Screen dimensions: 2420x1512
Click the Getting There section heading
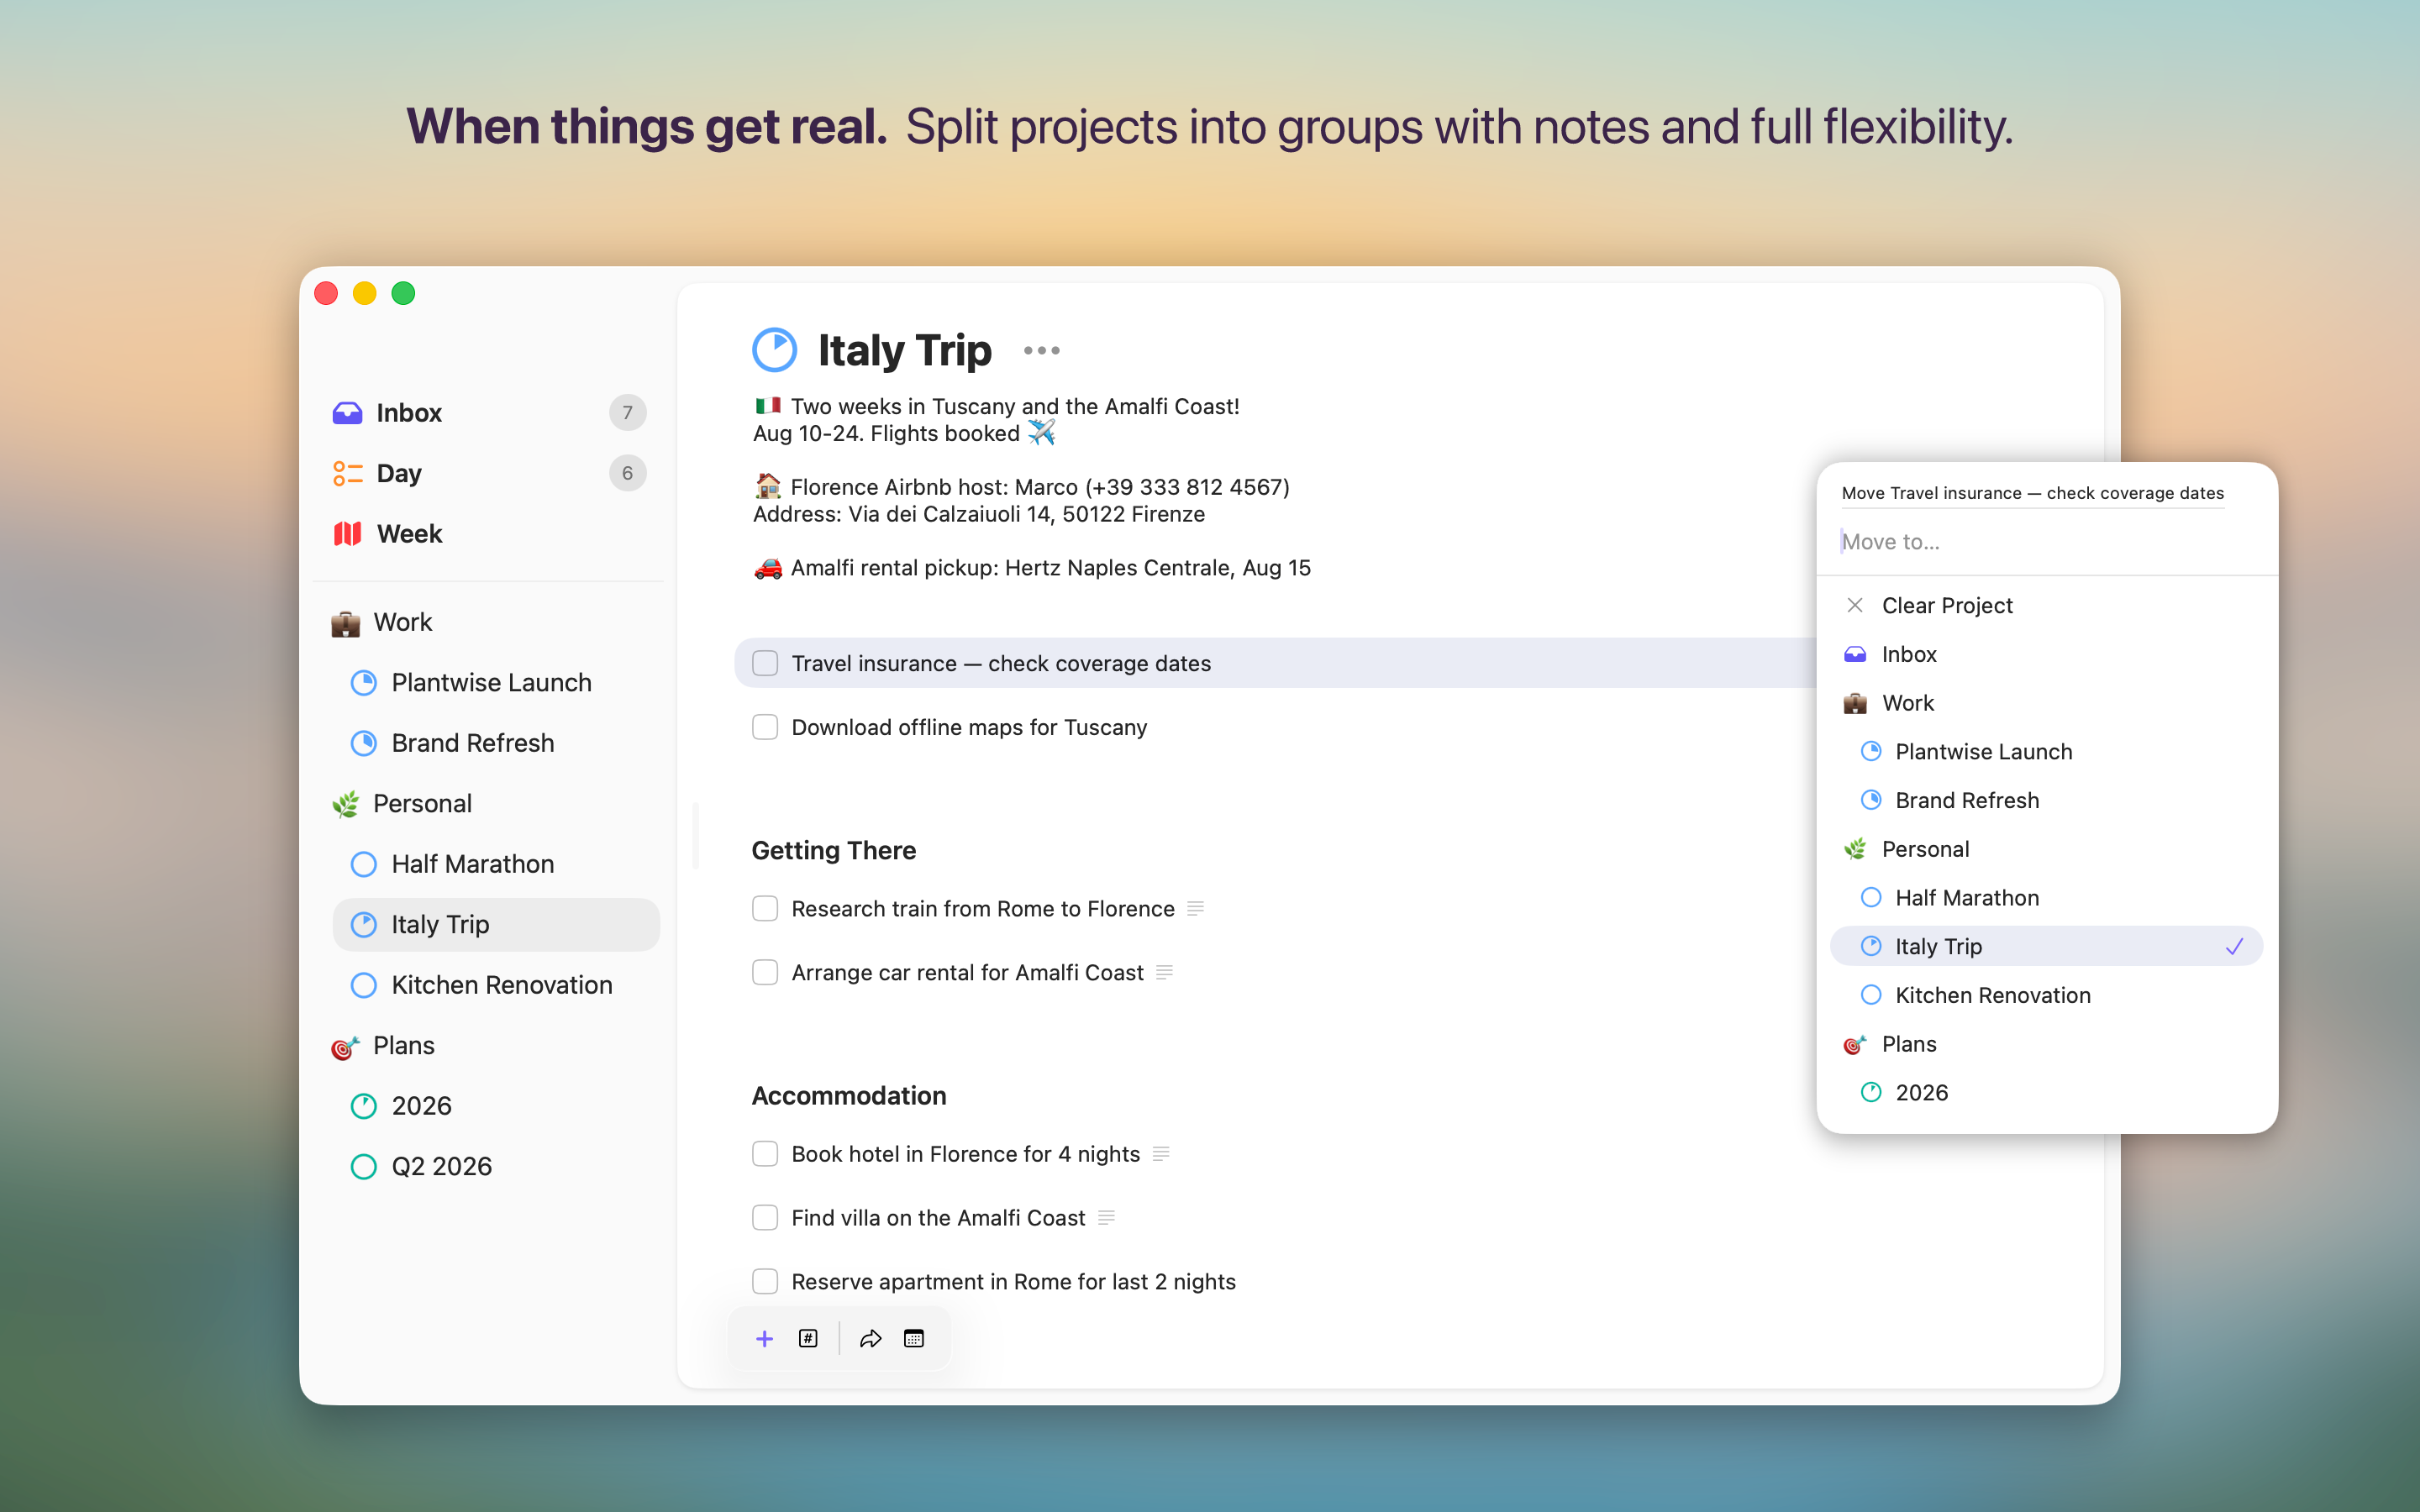click(x=833, y=851)
